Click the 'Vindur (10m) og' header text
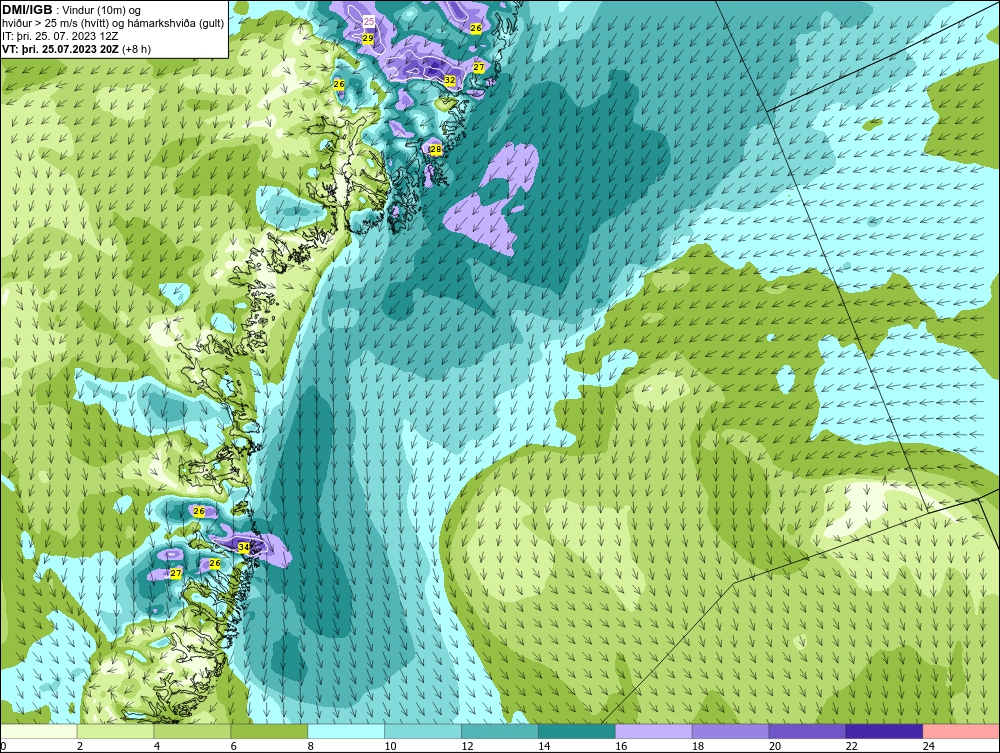Screen dimensions: 1000x753 coord(102,11)
